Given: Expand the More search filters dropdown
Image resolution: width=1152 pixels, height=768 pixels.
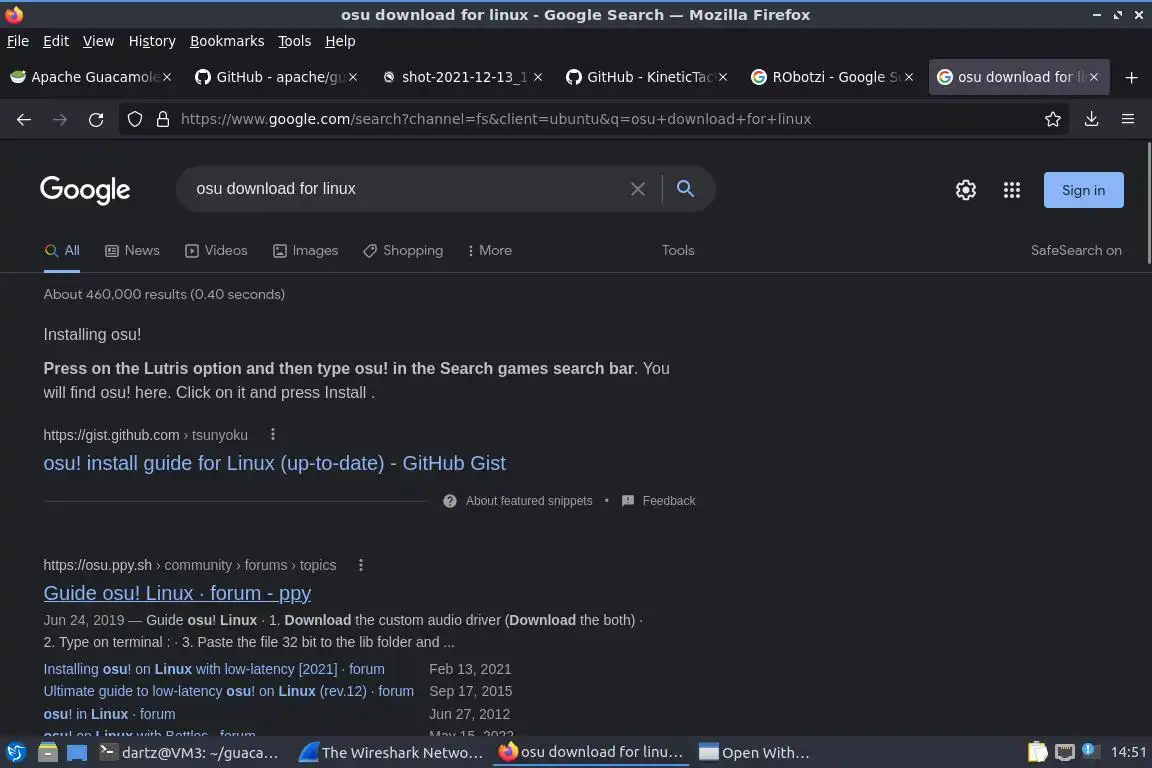Looking at the screenshot, I should pos(489,251).
